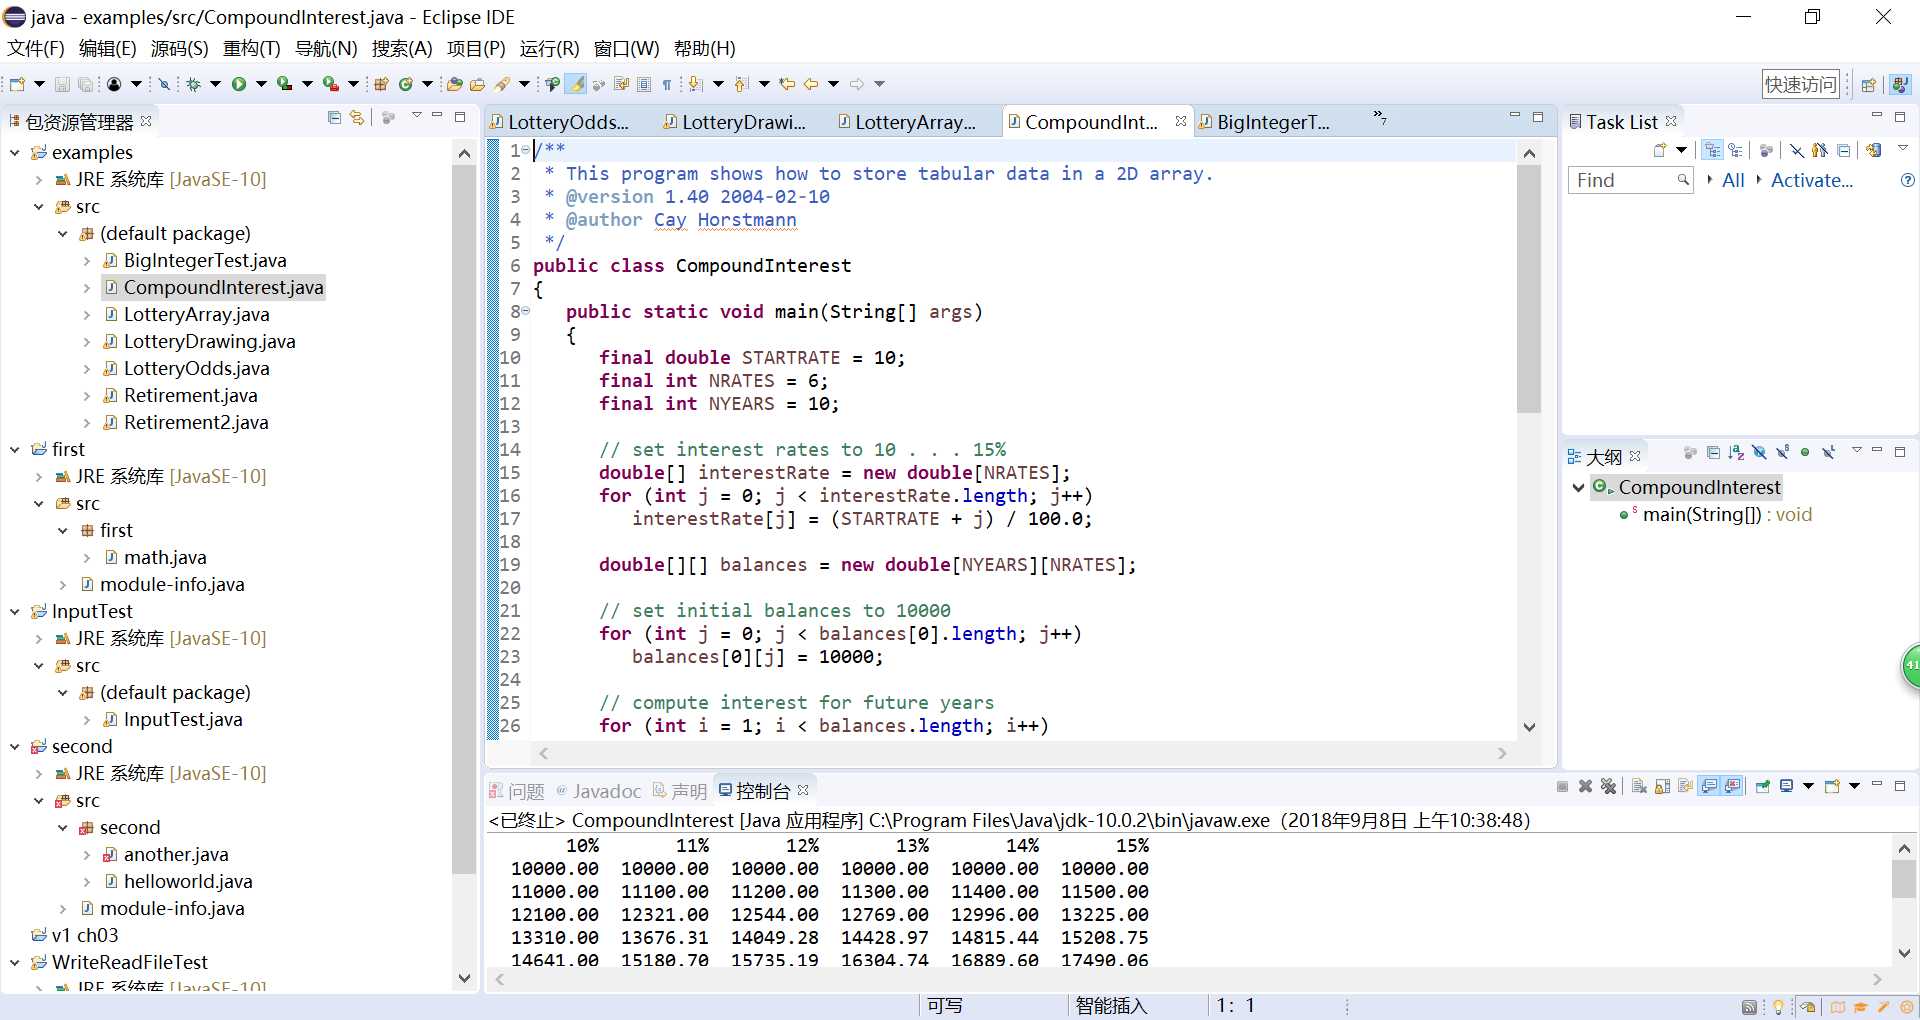Collapse all in Package Explorer
The height and width of the screenshot is (1020, 1920).
(x=334, y=118)
